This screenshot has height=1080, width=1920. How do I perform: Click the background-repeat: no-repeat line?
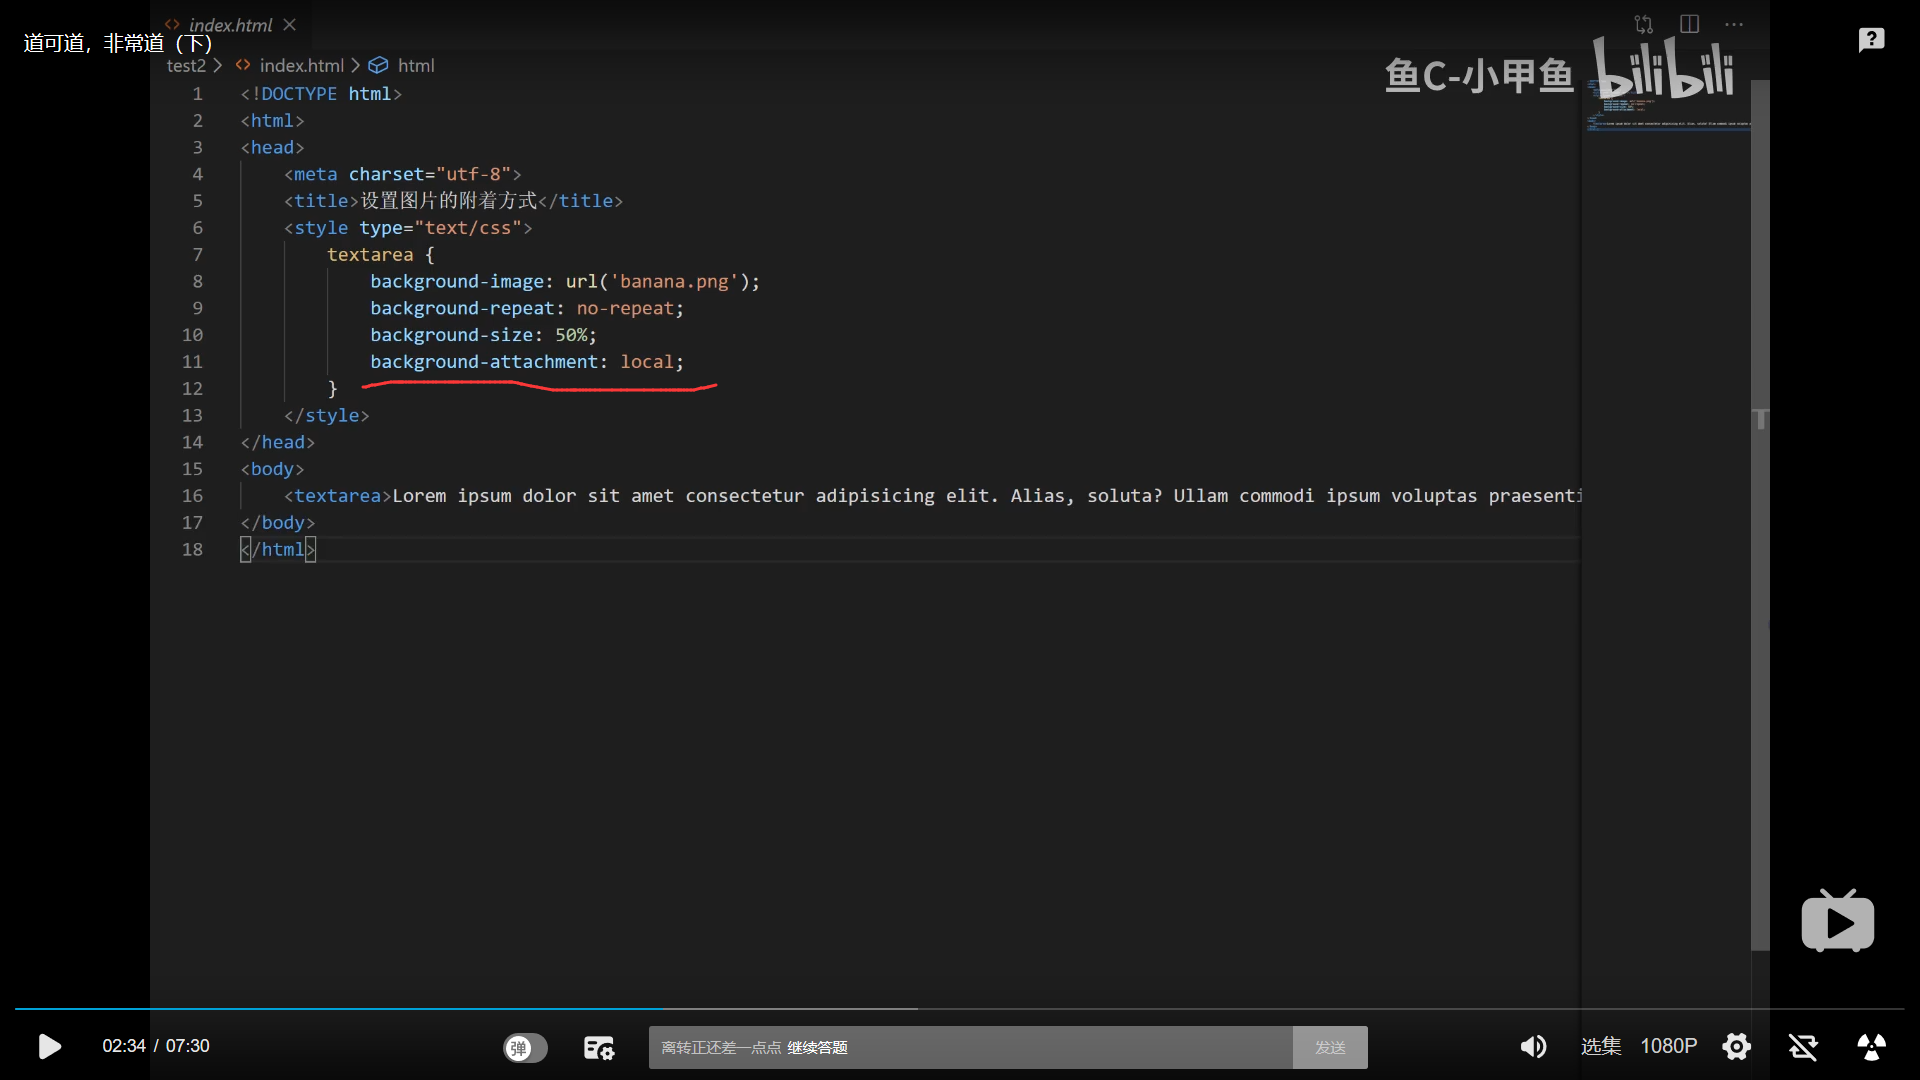(x=527, y=309)
